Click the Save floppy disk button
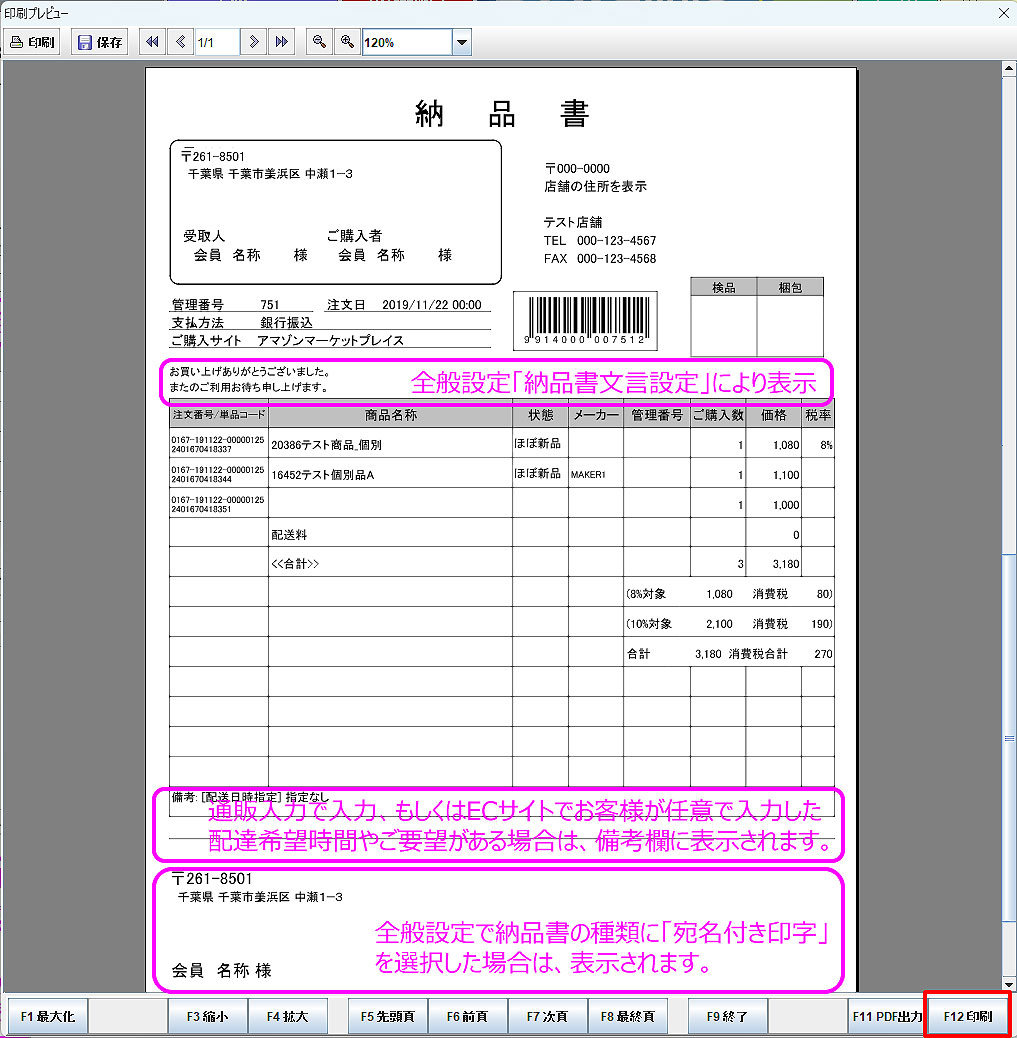This screenshot has height=1038, width=1017. [100, 42]
